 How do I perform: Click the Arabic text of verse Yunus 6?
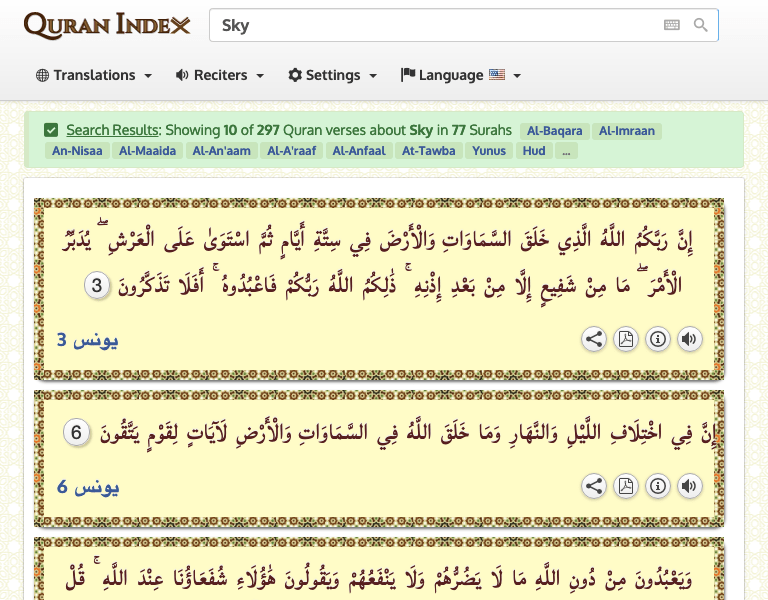pyautogui.click(x=407, y=433)
